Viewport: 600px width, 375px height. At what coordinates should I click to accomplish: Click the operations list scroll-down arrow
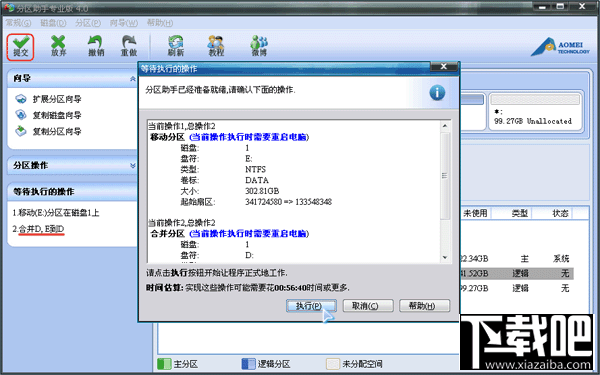[x=445, y=258]
